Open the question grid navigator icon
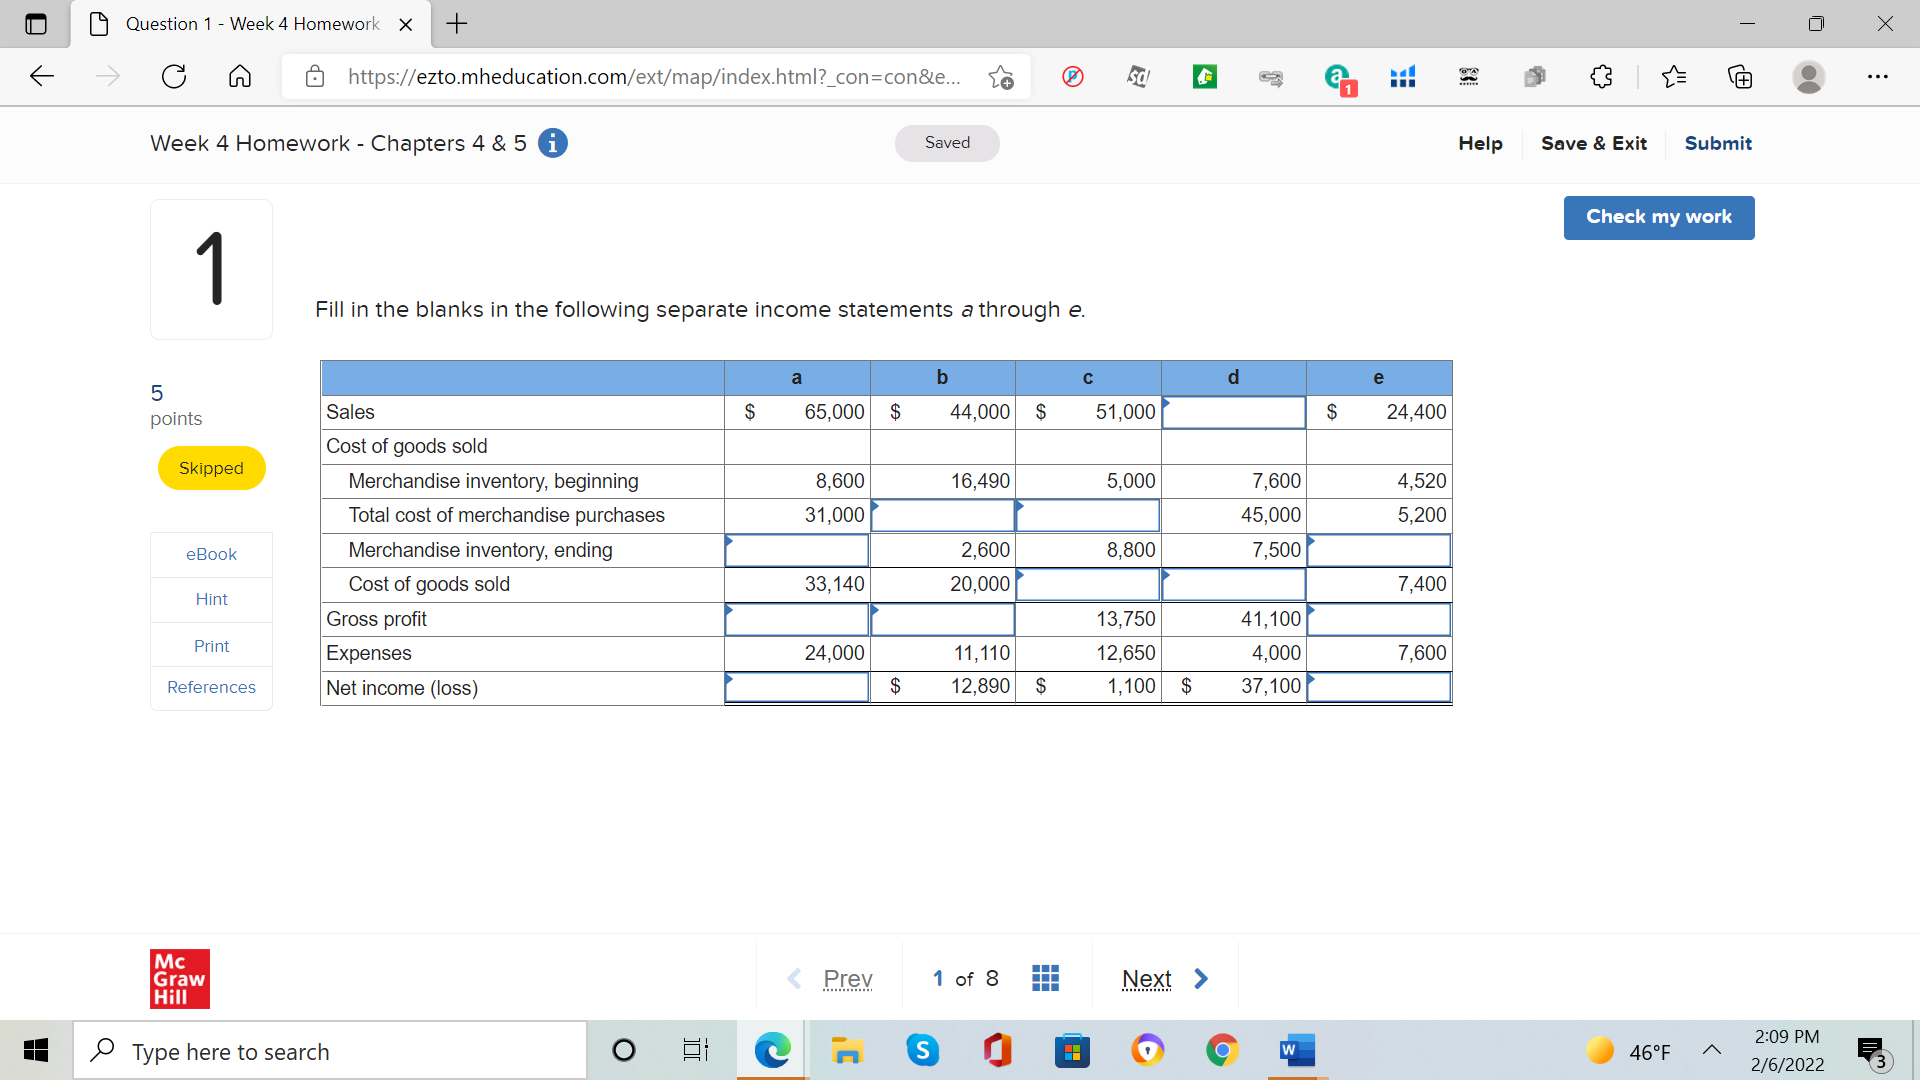 1045,978
